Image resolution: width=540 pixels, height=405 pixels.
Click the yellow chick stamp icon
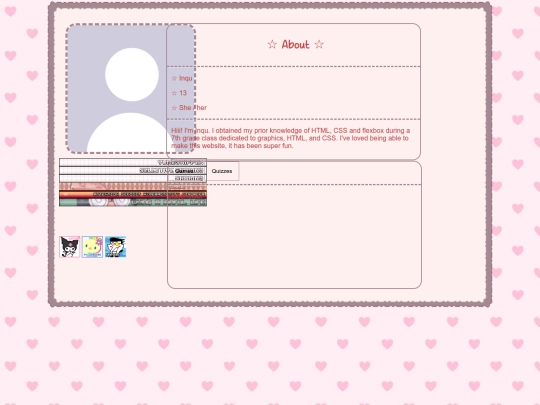coord(92,247)
